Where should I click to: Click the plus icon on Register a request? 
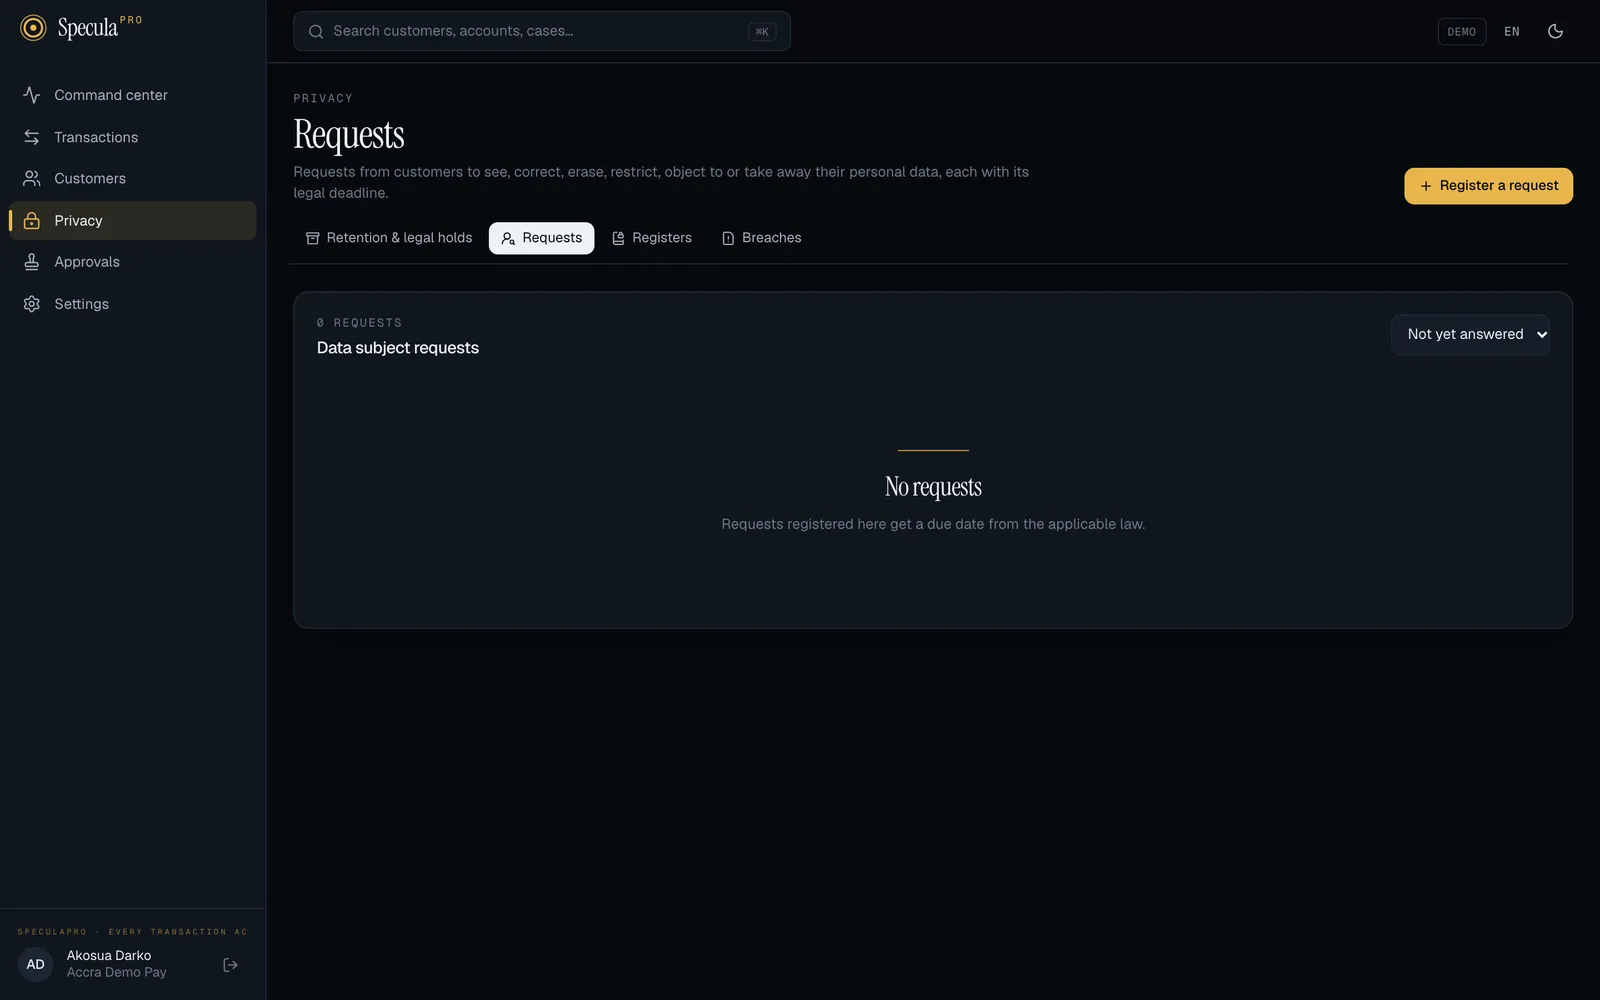pos(1426,186)
